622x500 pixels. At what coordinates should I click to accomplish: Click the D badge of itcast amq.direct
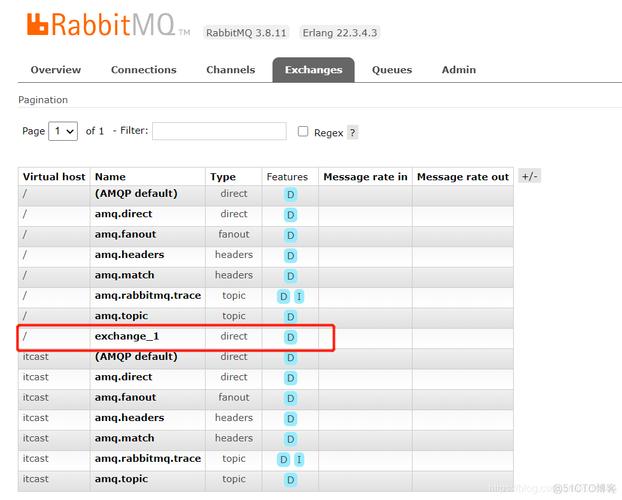tap(290, 378)
